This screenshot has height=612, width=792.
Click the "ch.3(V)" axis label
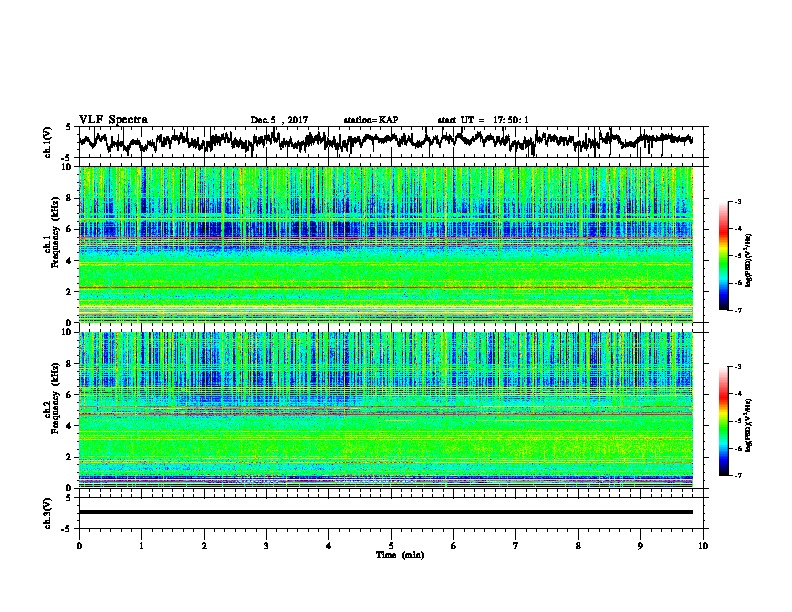pyautogui.click(x=48, y=514)
